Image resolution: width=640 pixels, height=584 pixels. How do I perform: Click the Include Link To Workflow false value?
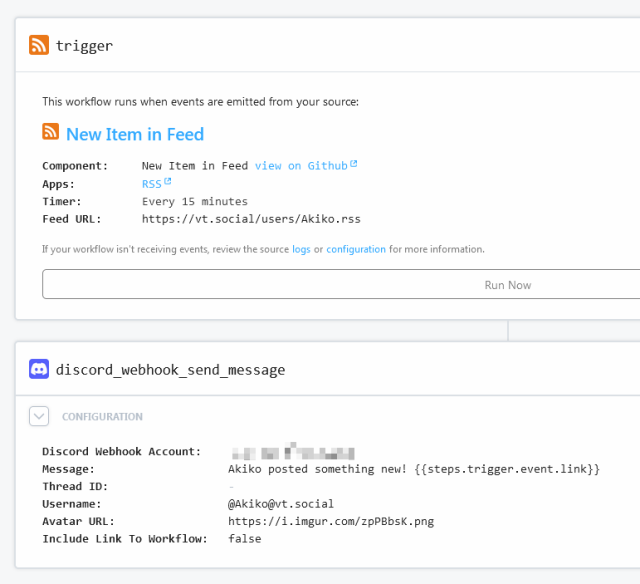[244, 539]
